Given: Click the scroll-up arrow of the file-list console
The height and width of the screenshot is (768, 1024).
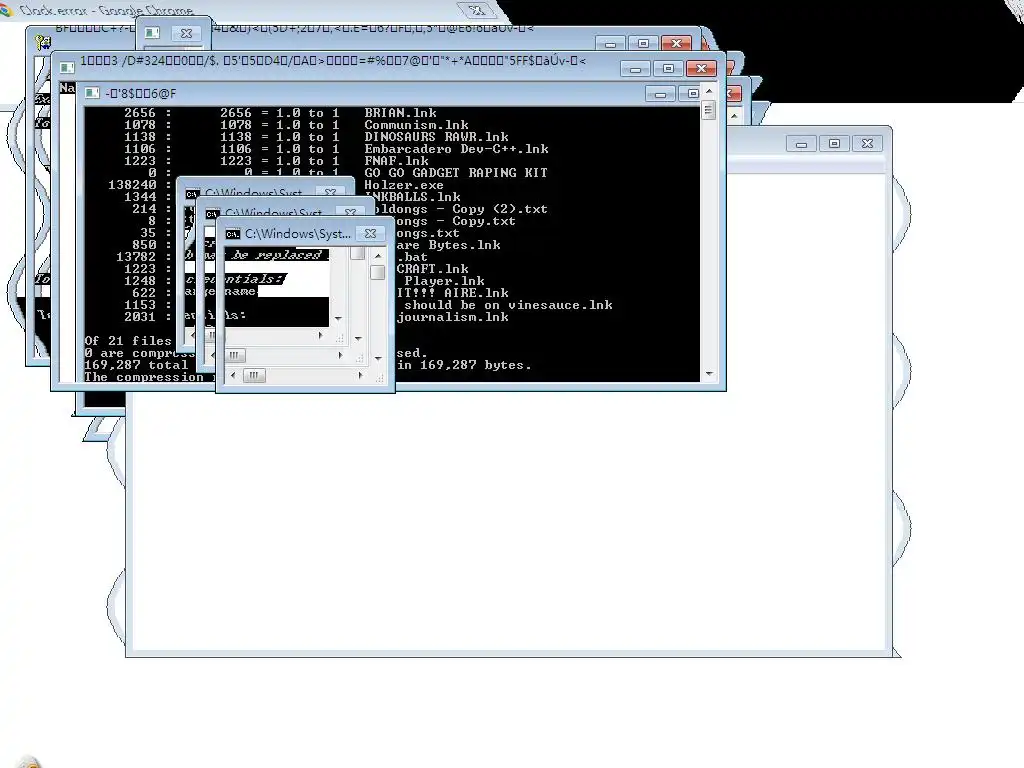Looking at the screenshot, I should coord(709,91).
